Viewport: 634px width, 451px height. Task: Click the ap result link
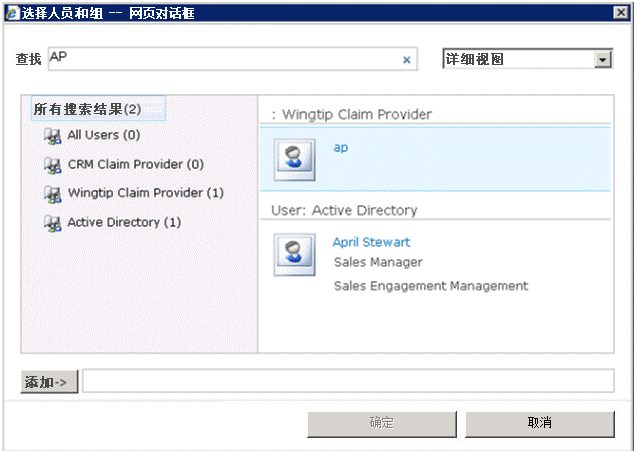pyautogui.click(x=340, y=147)
